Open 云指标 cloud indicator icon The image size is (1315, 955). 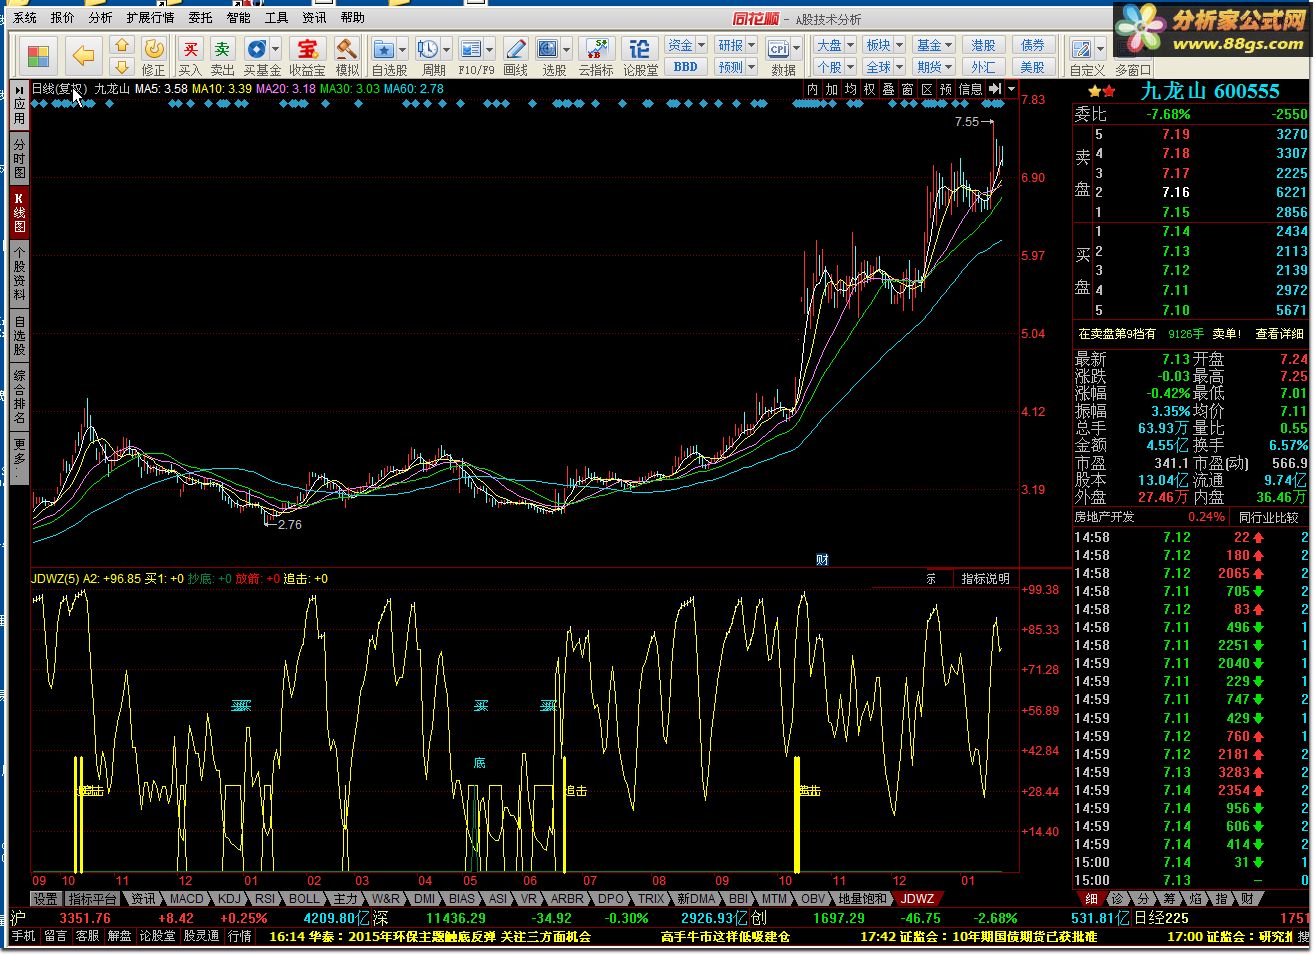pos(596,48)
